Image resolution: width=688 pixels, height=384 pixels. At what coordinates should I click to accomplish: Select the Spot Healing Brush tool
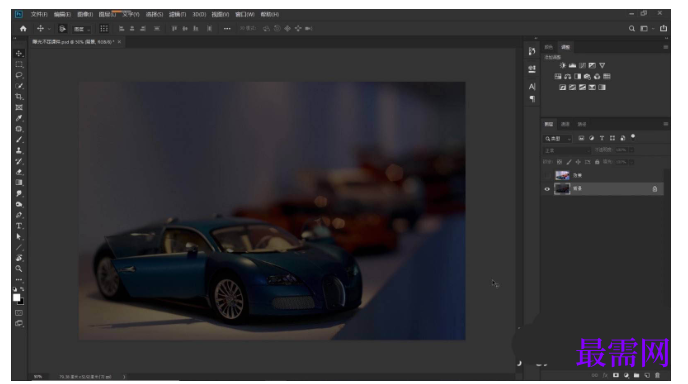pyautogui.click(x=19, y=129)
